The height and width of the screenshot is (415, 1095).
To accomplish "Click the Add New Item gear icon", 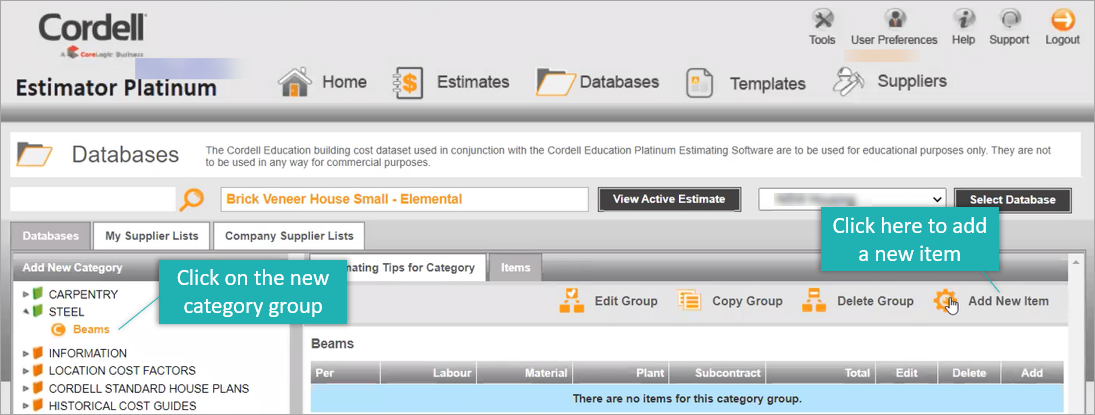I will pos(946,301).
